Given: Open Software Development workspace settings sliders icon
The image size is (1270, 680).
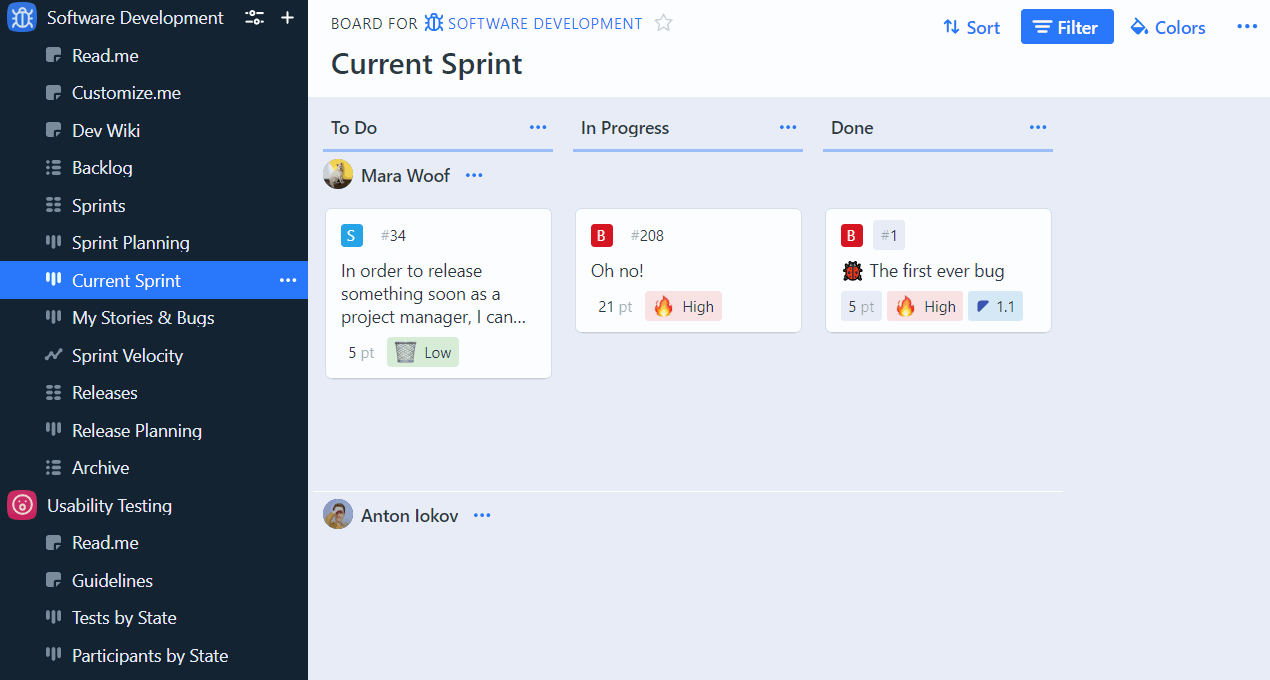Looking at the screenshot, I should 255,18.
